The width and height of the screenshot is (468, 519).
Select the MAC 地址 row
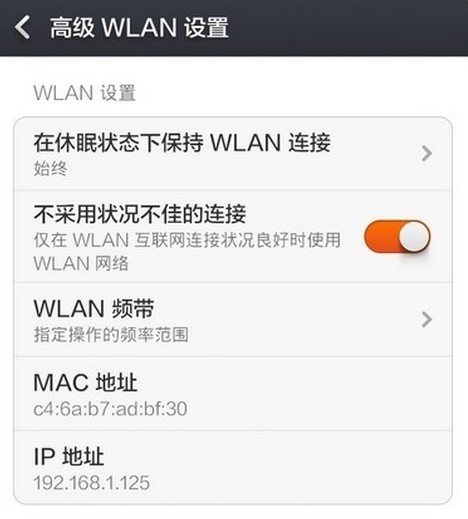pos(233,394)
